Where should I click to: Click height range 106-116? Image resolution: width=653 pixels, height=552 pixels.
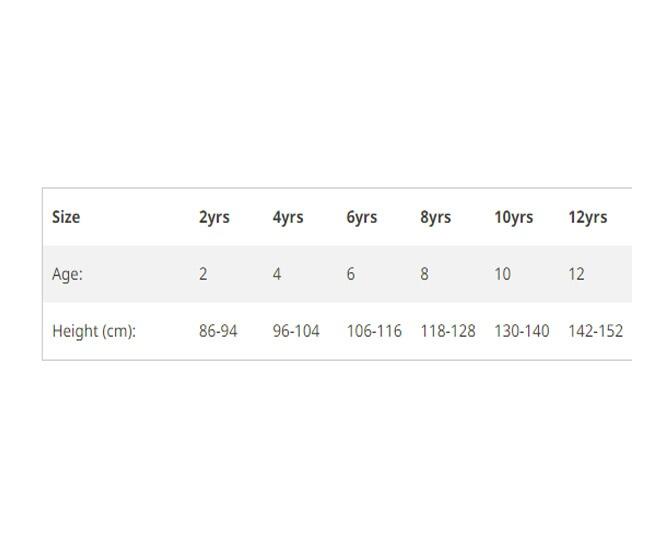pyautogui.click(x=374, y=331)
